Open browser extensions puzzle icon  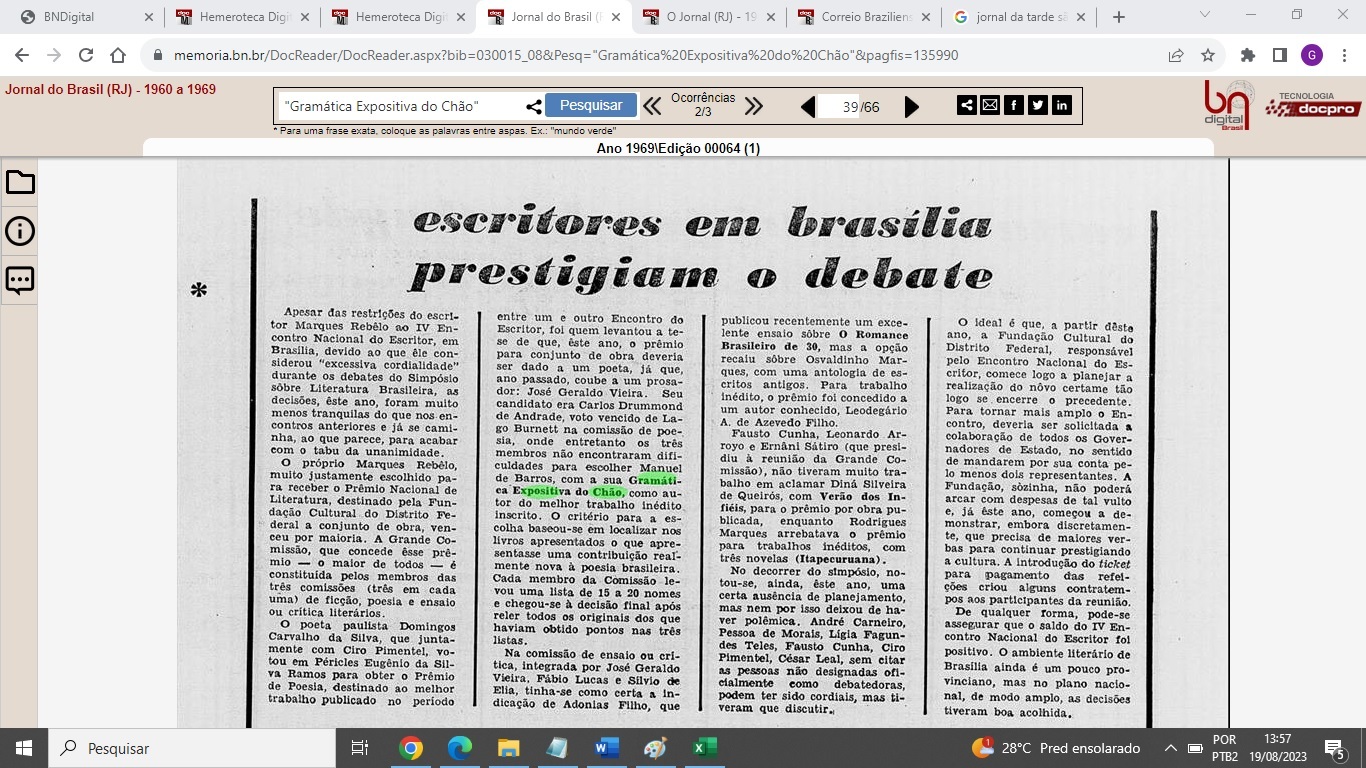point(1248,55)
